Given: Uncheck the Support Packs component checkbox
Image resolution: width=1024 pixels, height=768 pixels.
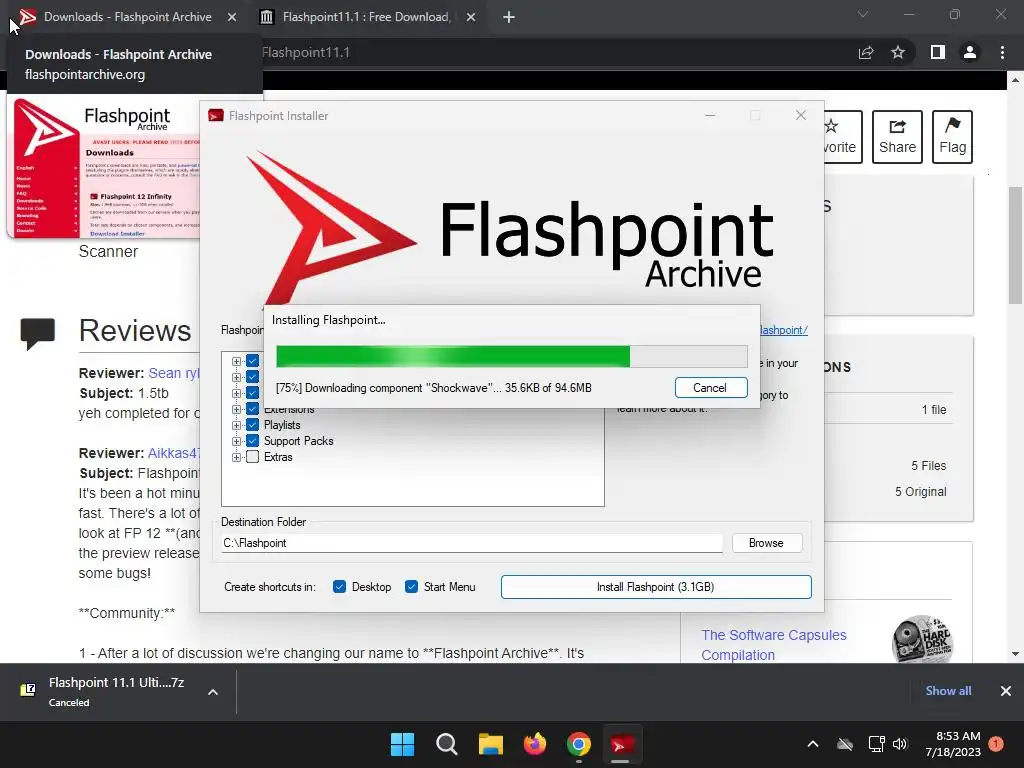Looking at the screenshot, I should [x=253, y=441].
